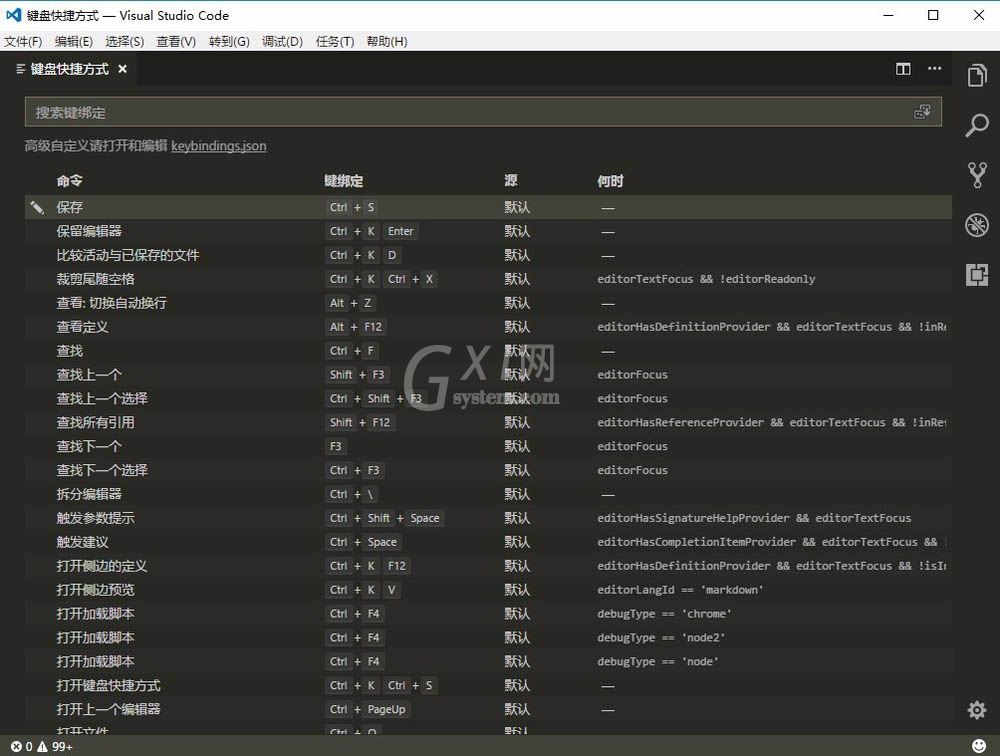This screenshot has width=1000, height=756.
Task: Open the Search view in activity bar
Action: click(976, 125)
